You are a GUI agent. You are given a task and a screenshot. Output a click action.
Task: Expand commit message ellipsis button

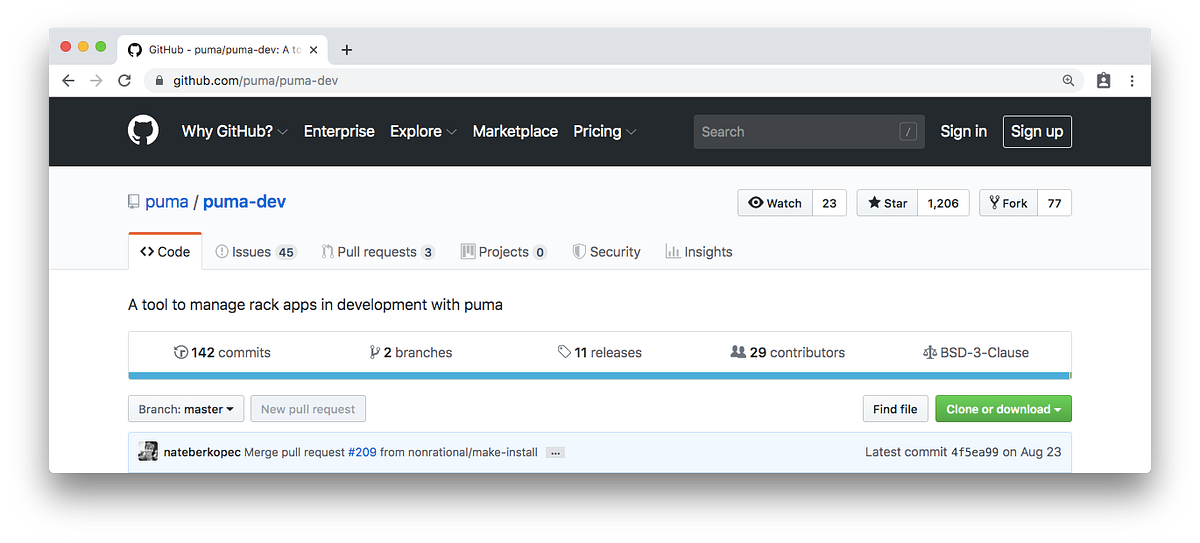click(556, 453)
